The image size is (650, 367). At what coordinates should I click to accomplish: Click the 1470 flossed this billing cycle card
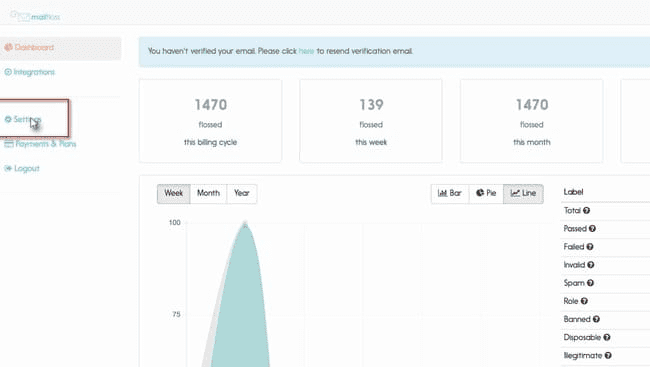coord(211,121)
